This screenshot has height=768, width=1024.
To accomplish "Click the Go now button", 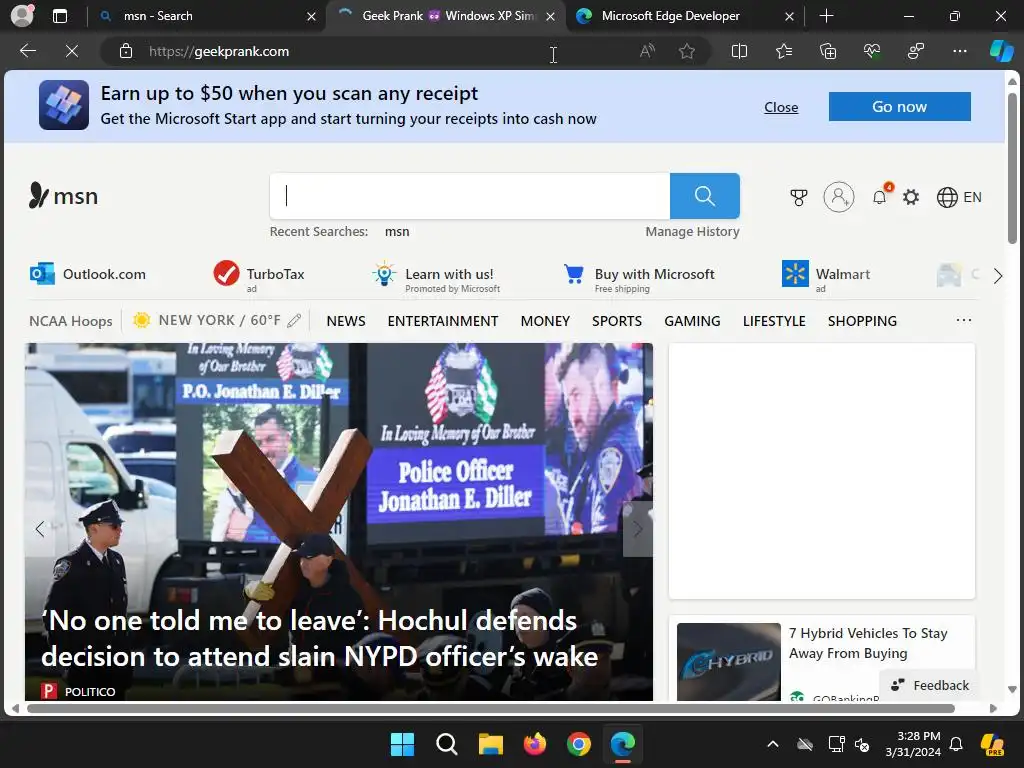I will [899, 106].
